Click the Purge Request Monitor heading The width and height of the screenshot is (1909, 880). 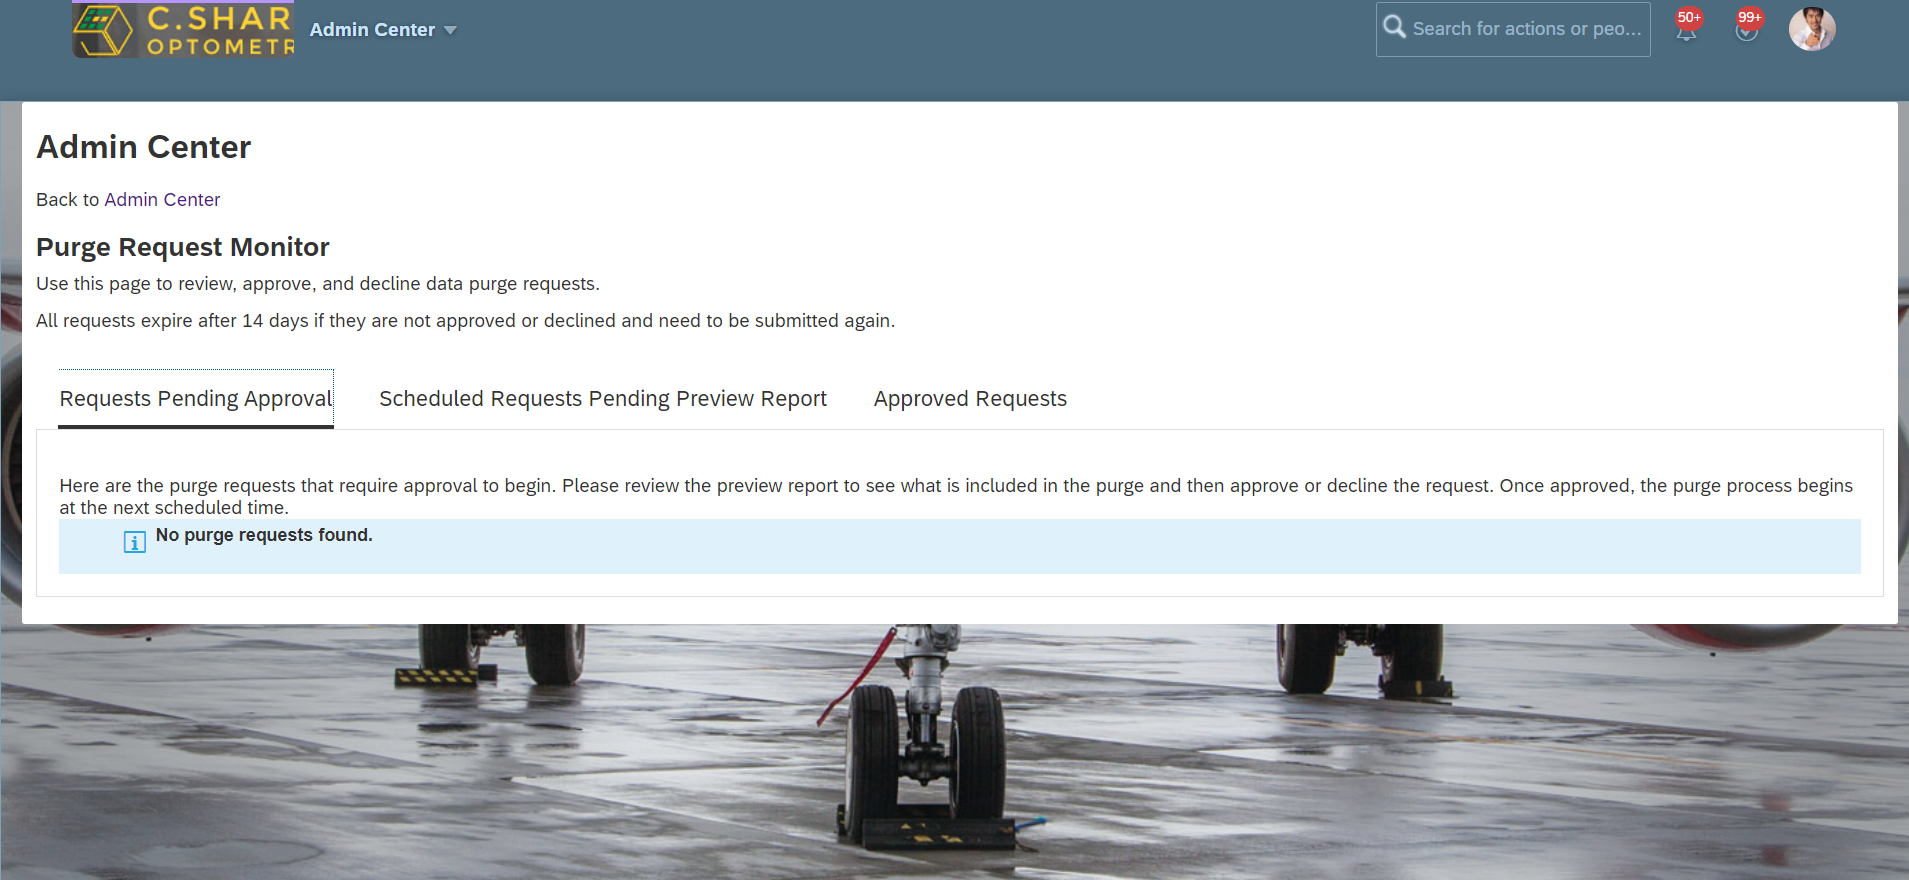183,247
